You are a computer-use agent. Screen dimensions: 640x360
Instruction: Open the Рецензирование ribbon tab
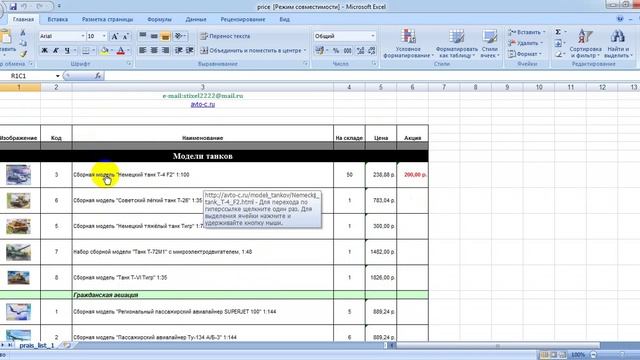point(243,20)
